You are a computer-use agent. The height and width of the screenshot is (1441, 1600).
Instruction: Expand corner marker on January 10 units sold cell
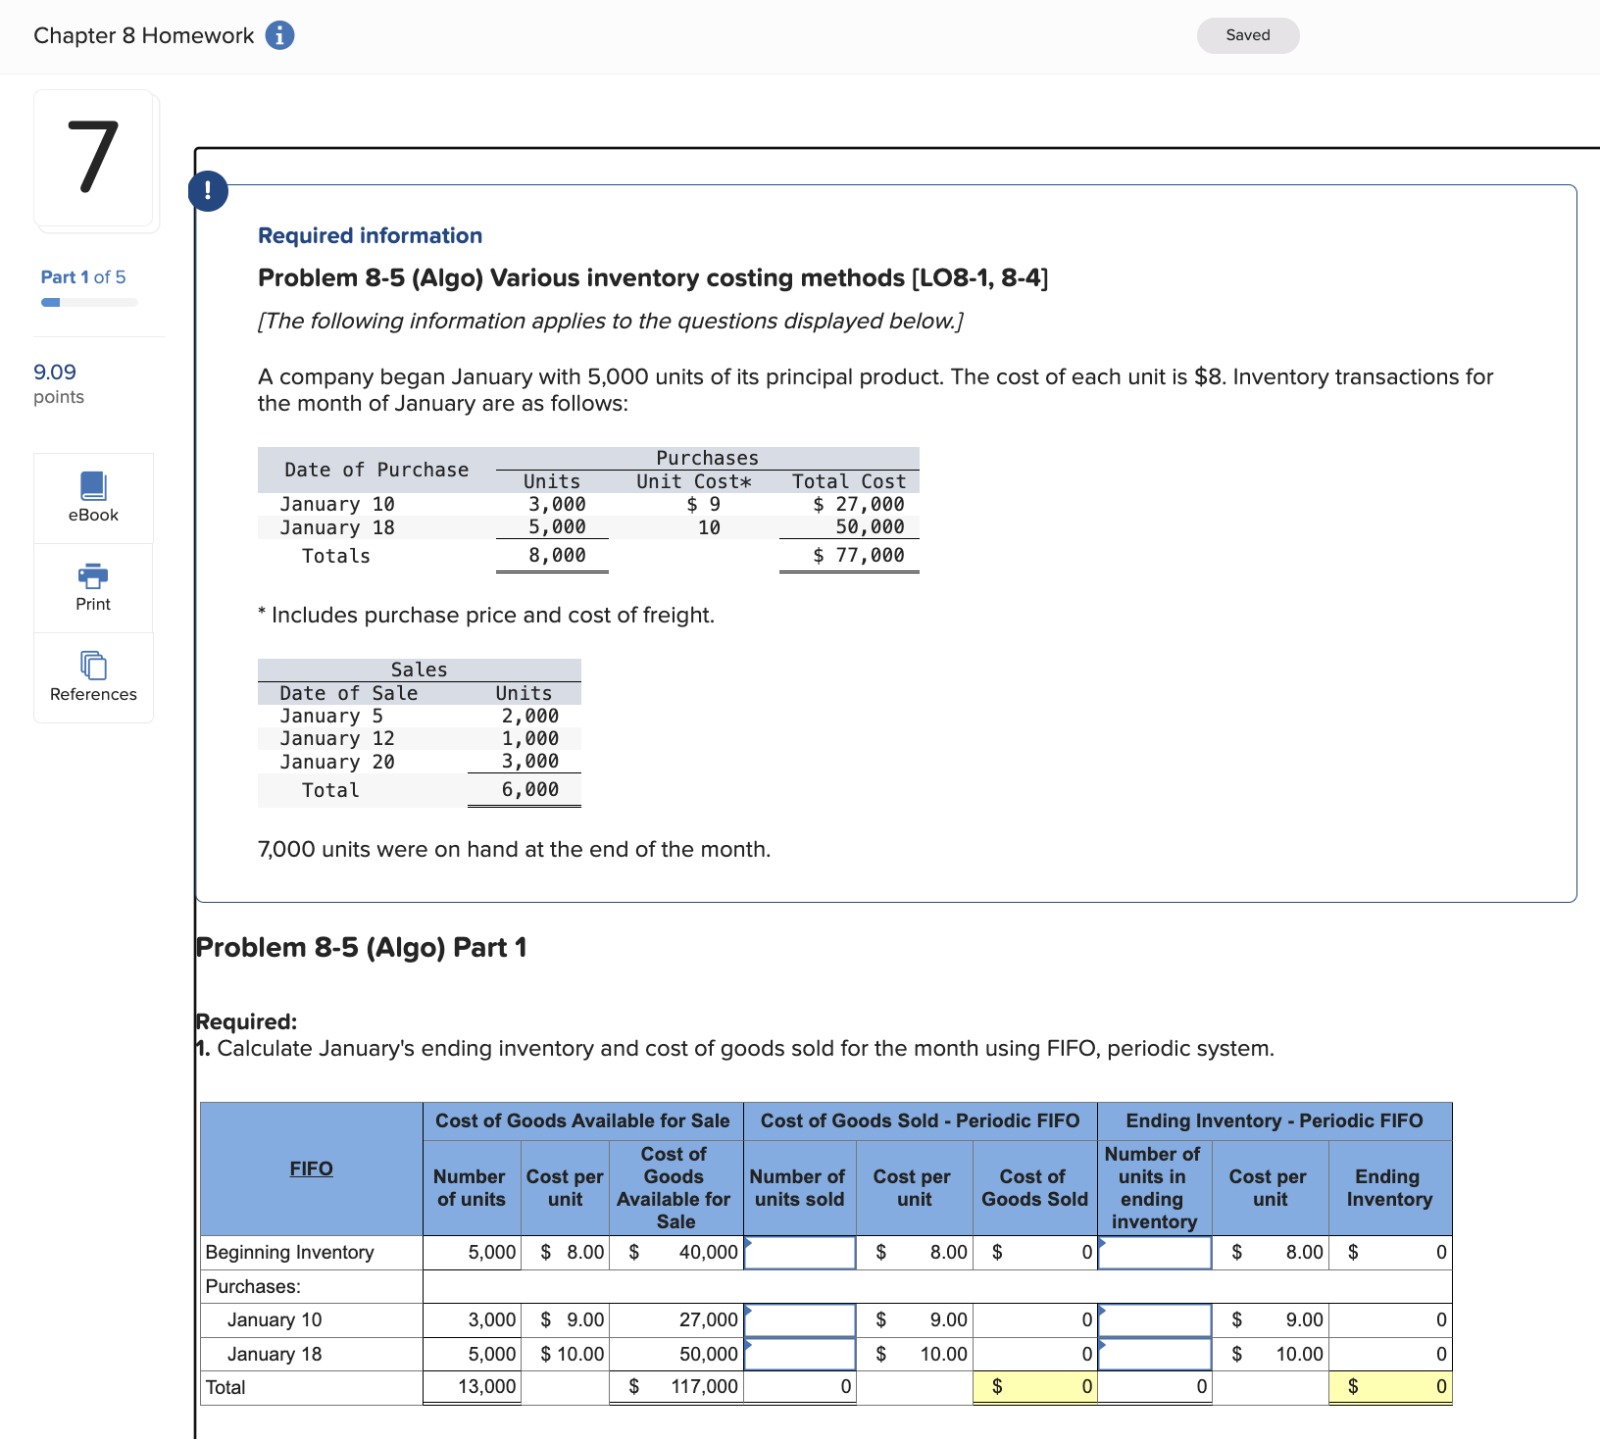pos(747,1308)
